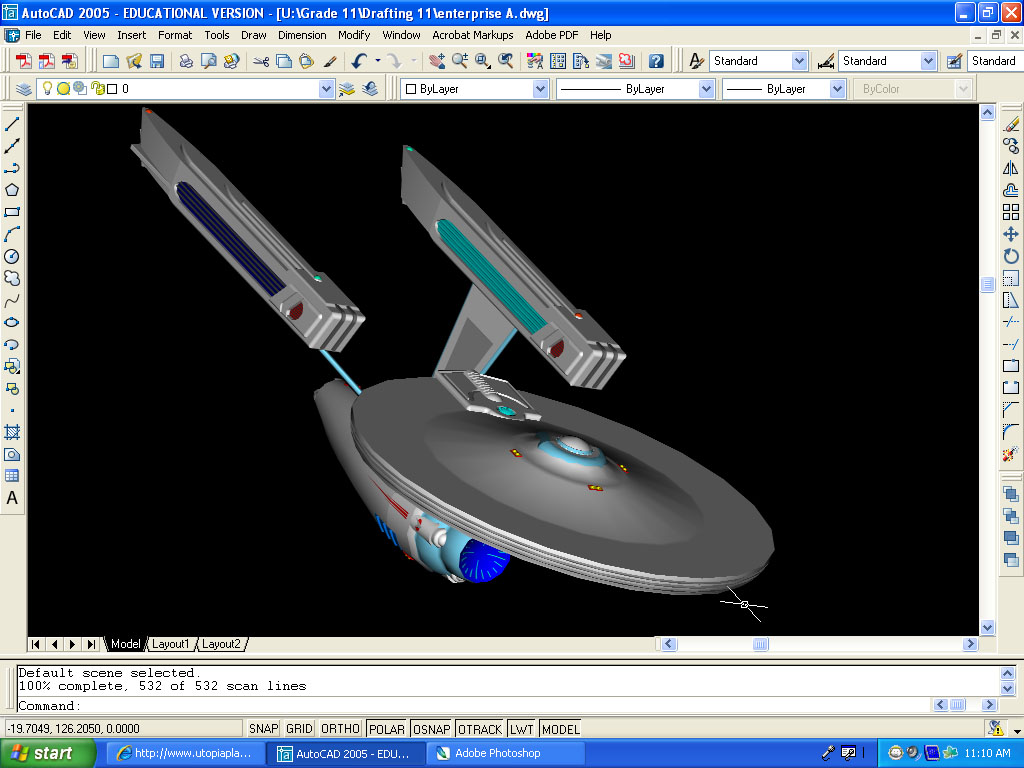Select the Hatch tool

[12, 433]
